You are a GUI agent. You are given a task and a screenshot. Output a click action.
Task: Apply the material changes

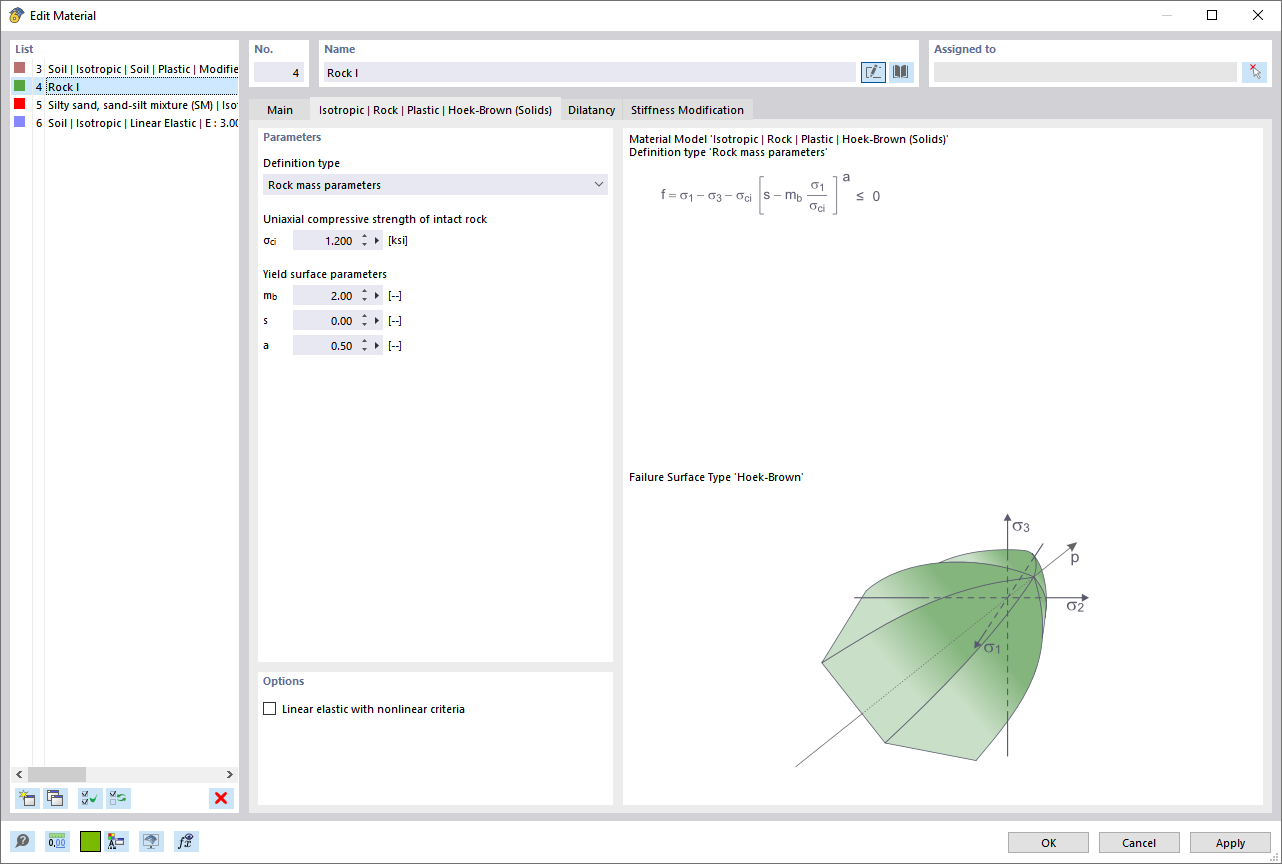click(1229, 842)
